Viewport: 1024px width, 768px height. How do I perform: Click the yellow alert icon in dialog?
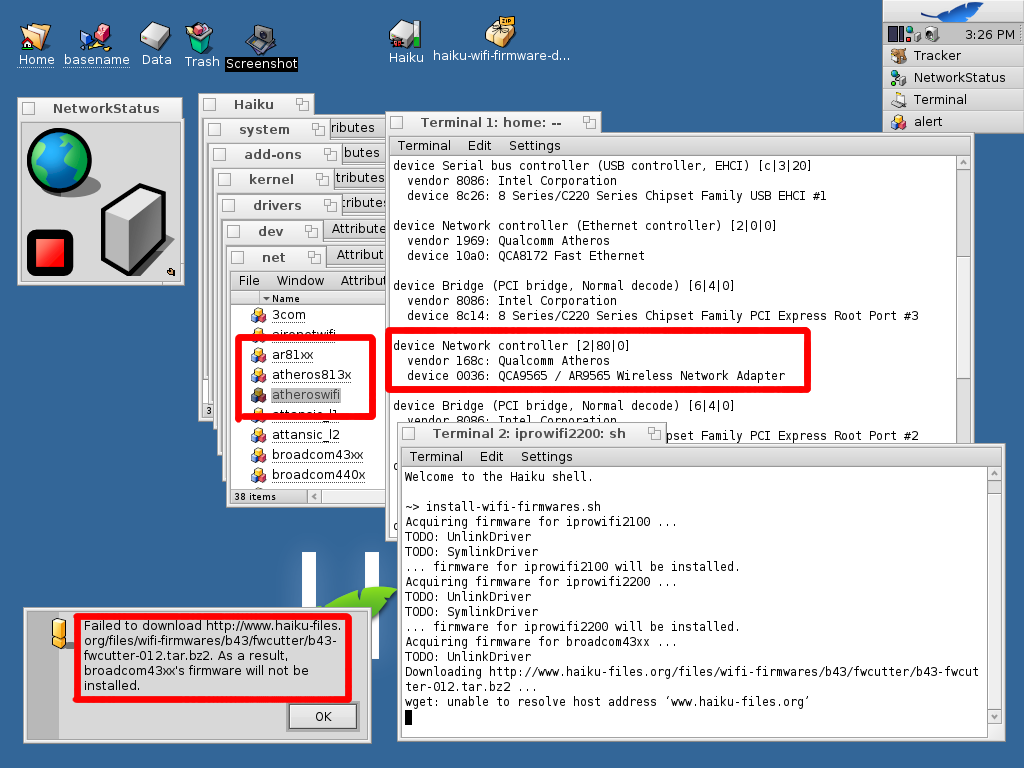click(59, 633)
